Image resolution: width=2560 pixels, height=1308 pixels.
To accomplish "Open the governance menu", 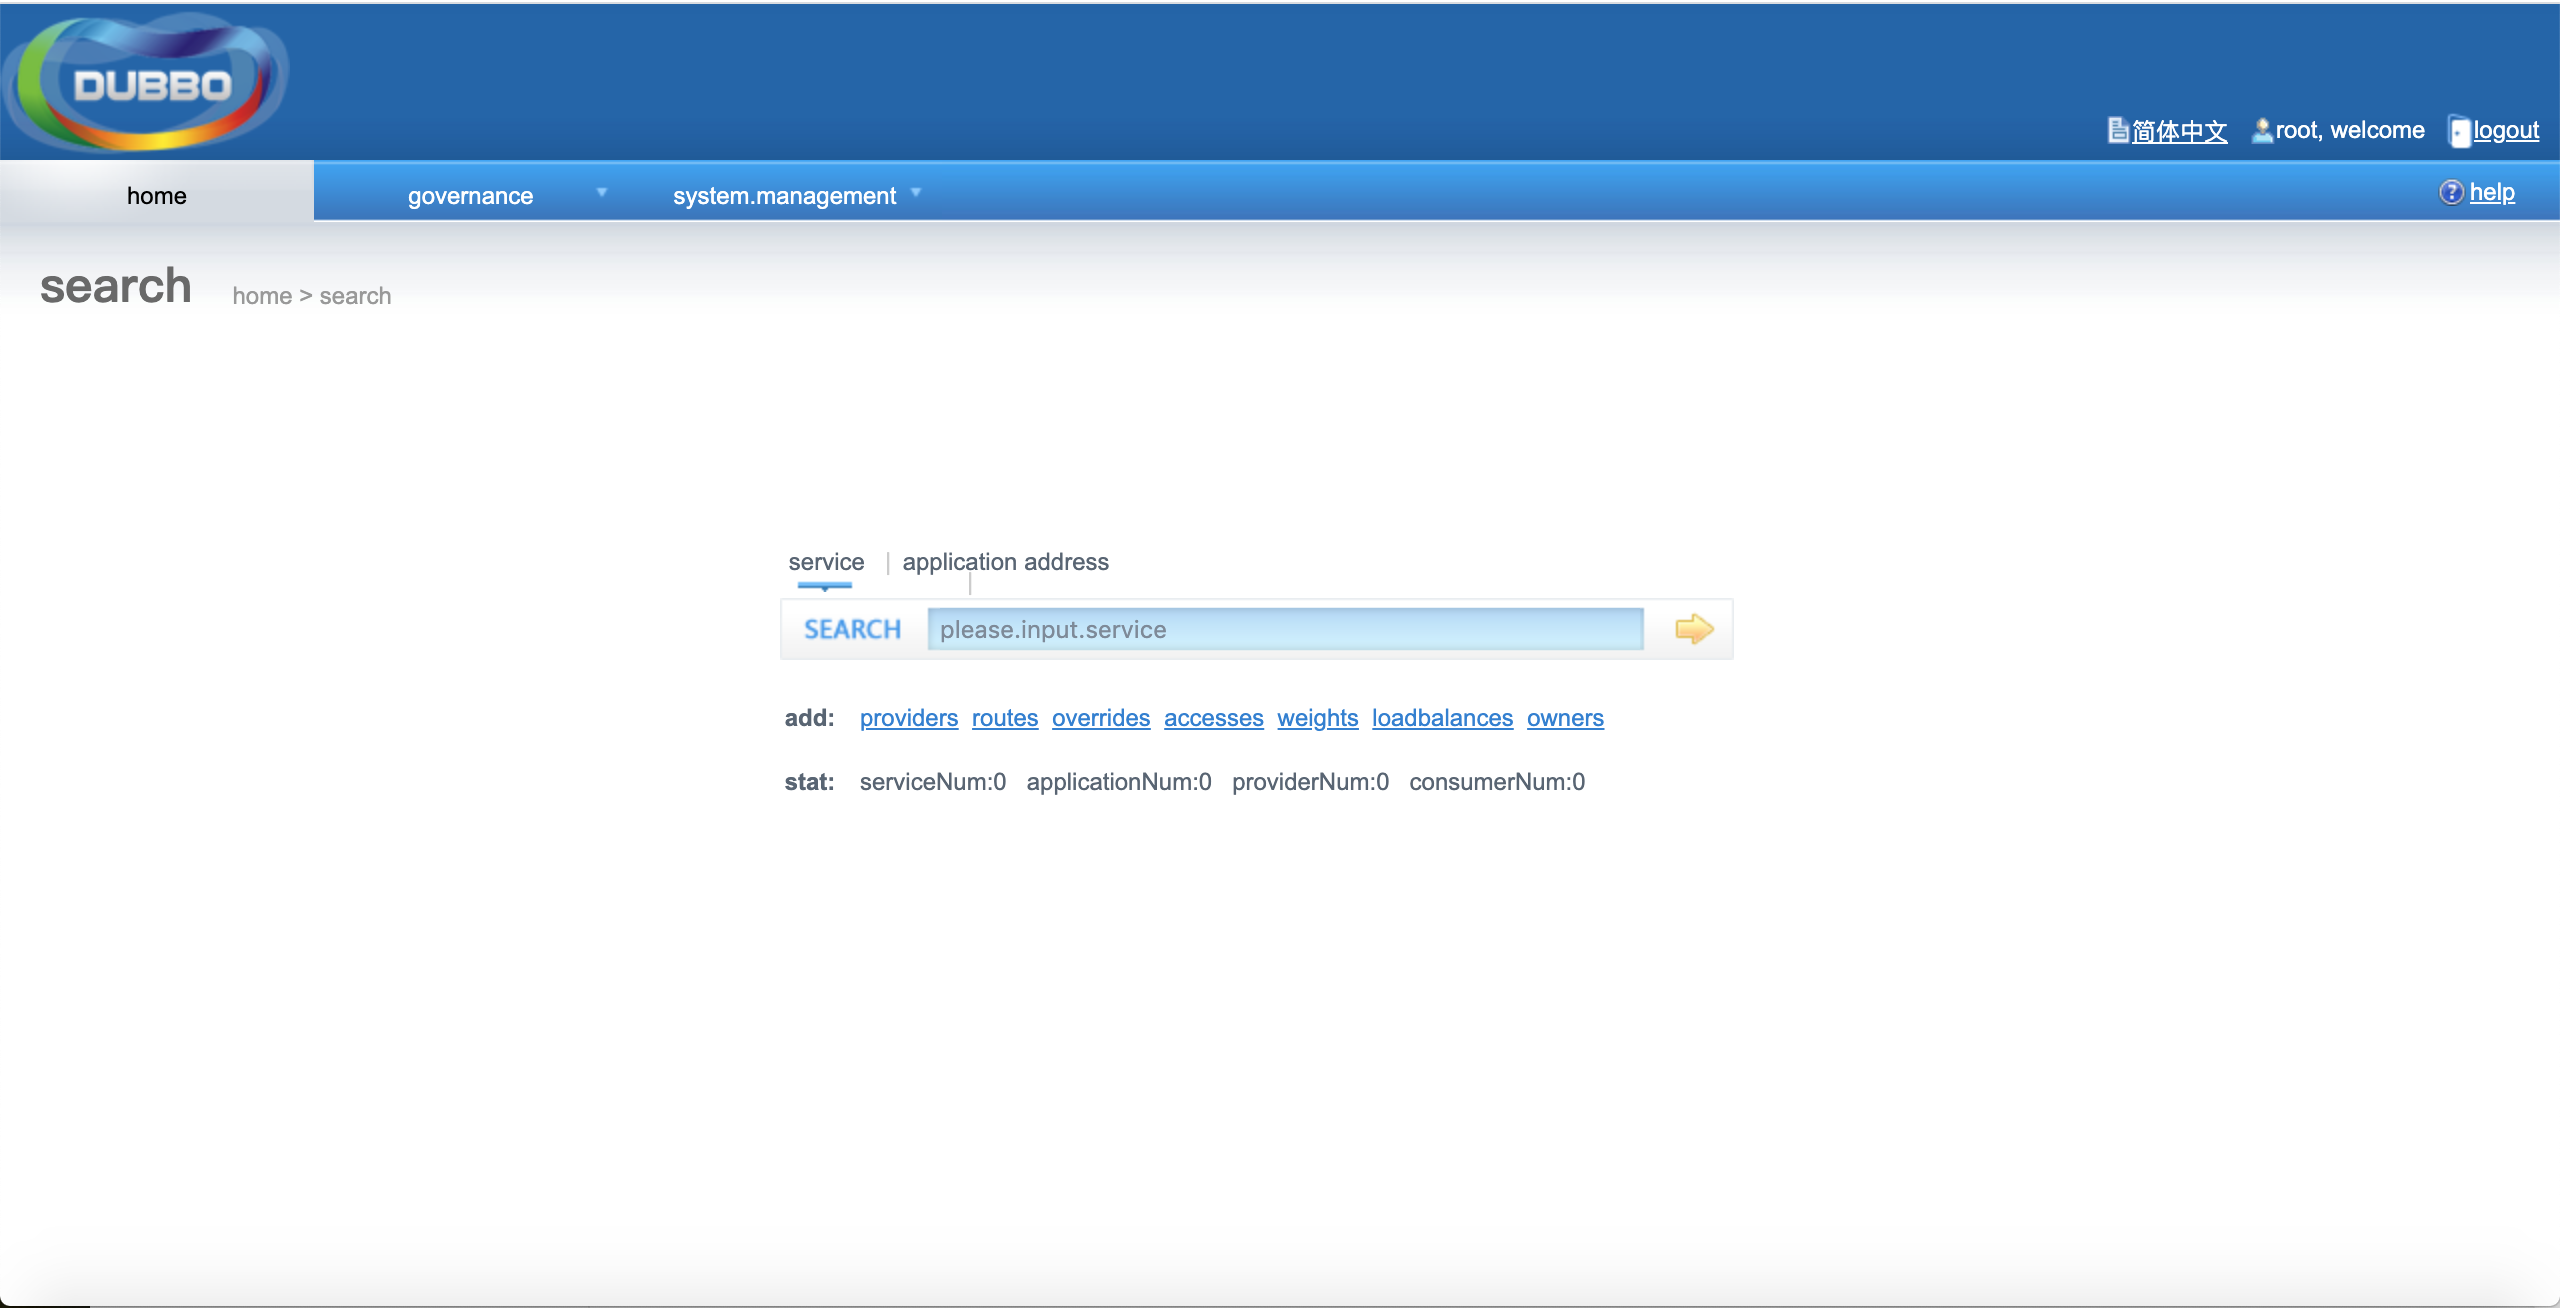I will pos(470,195).
